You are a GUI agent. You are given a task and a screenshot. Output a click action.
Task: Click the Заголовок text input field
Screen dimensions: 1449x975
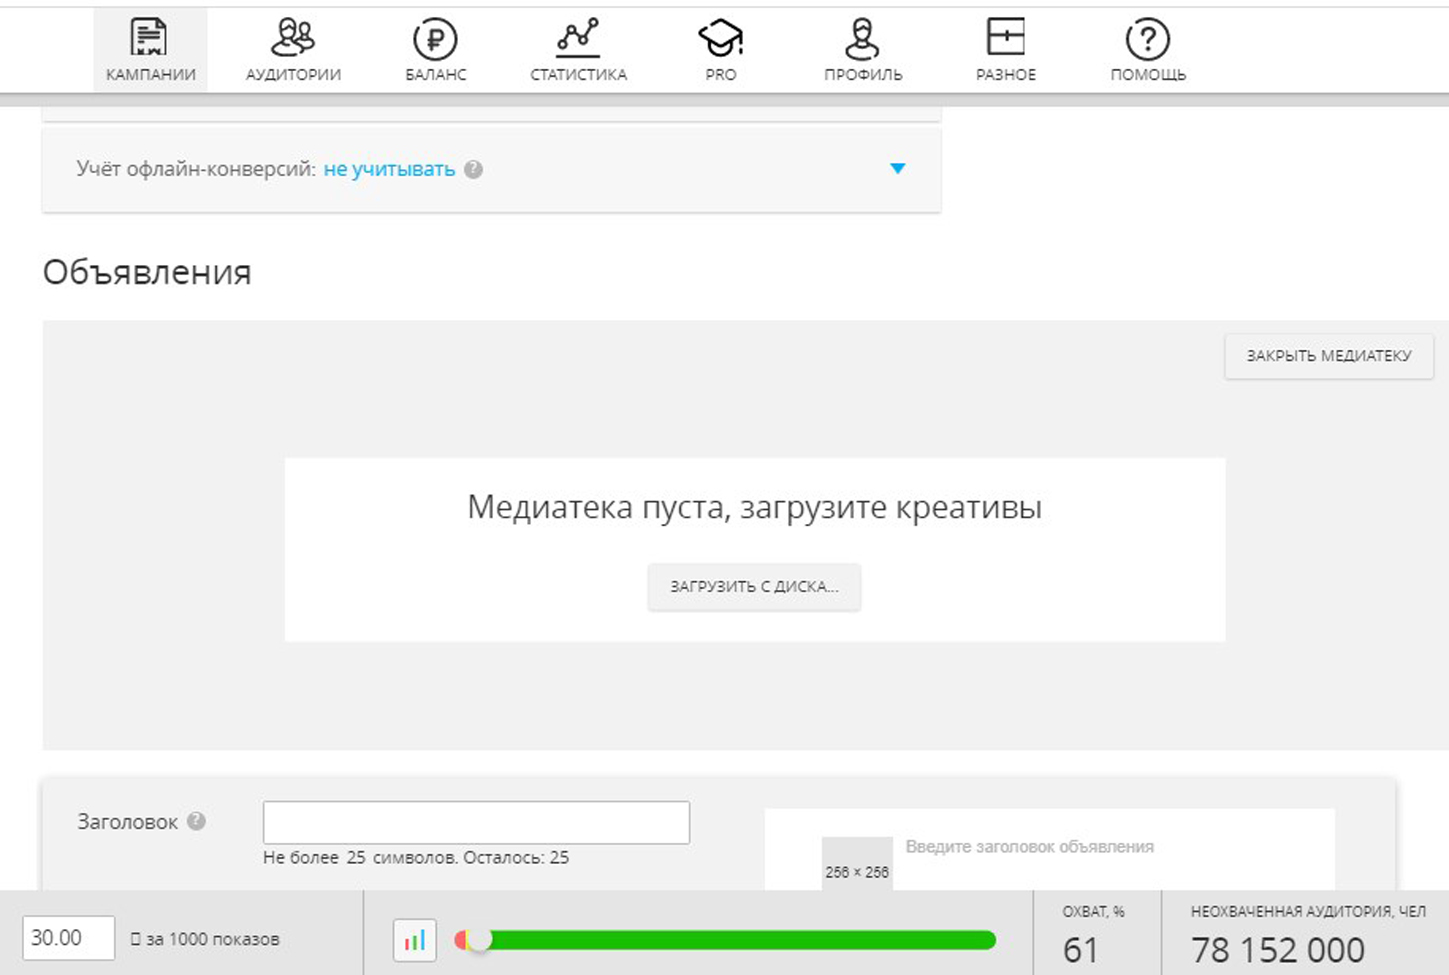476,823
